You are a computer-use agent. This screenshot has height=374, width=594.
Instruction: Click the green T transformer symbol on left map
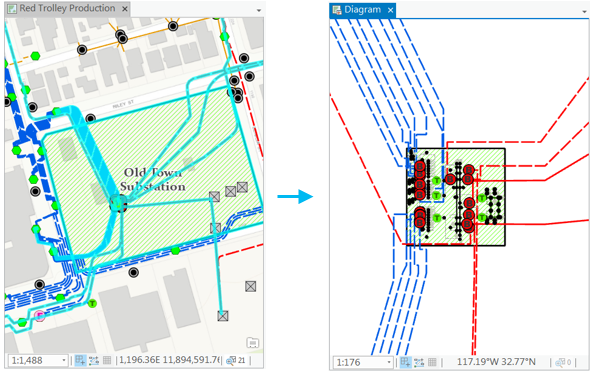point(92,303)
